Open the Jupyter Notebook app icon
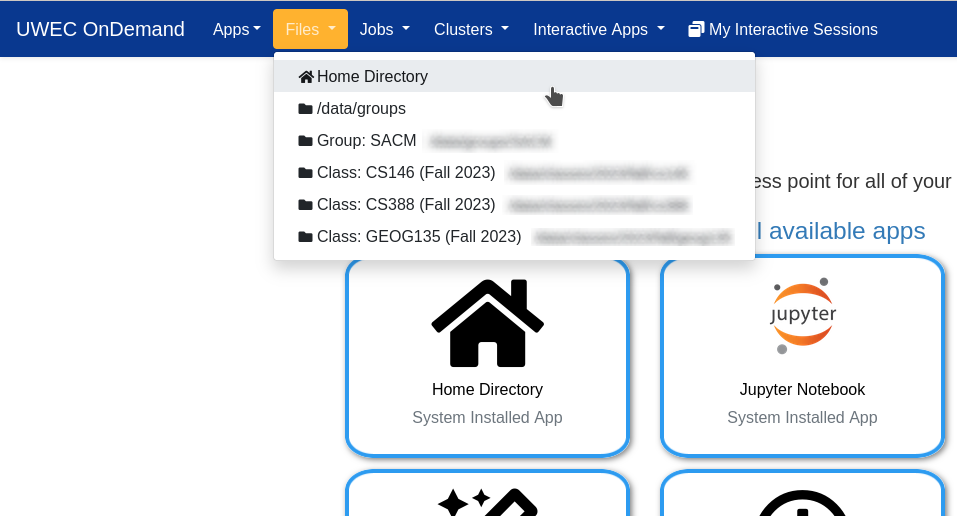Viewport: 957px width, 516px height. coord(802,316)
